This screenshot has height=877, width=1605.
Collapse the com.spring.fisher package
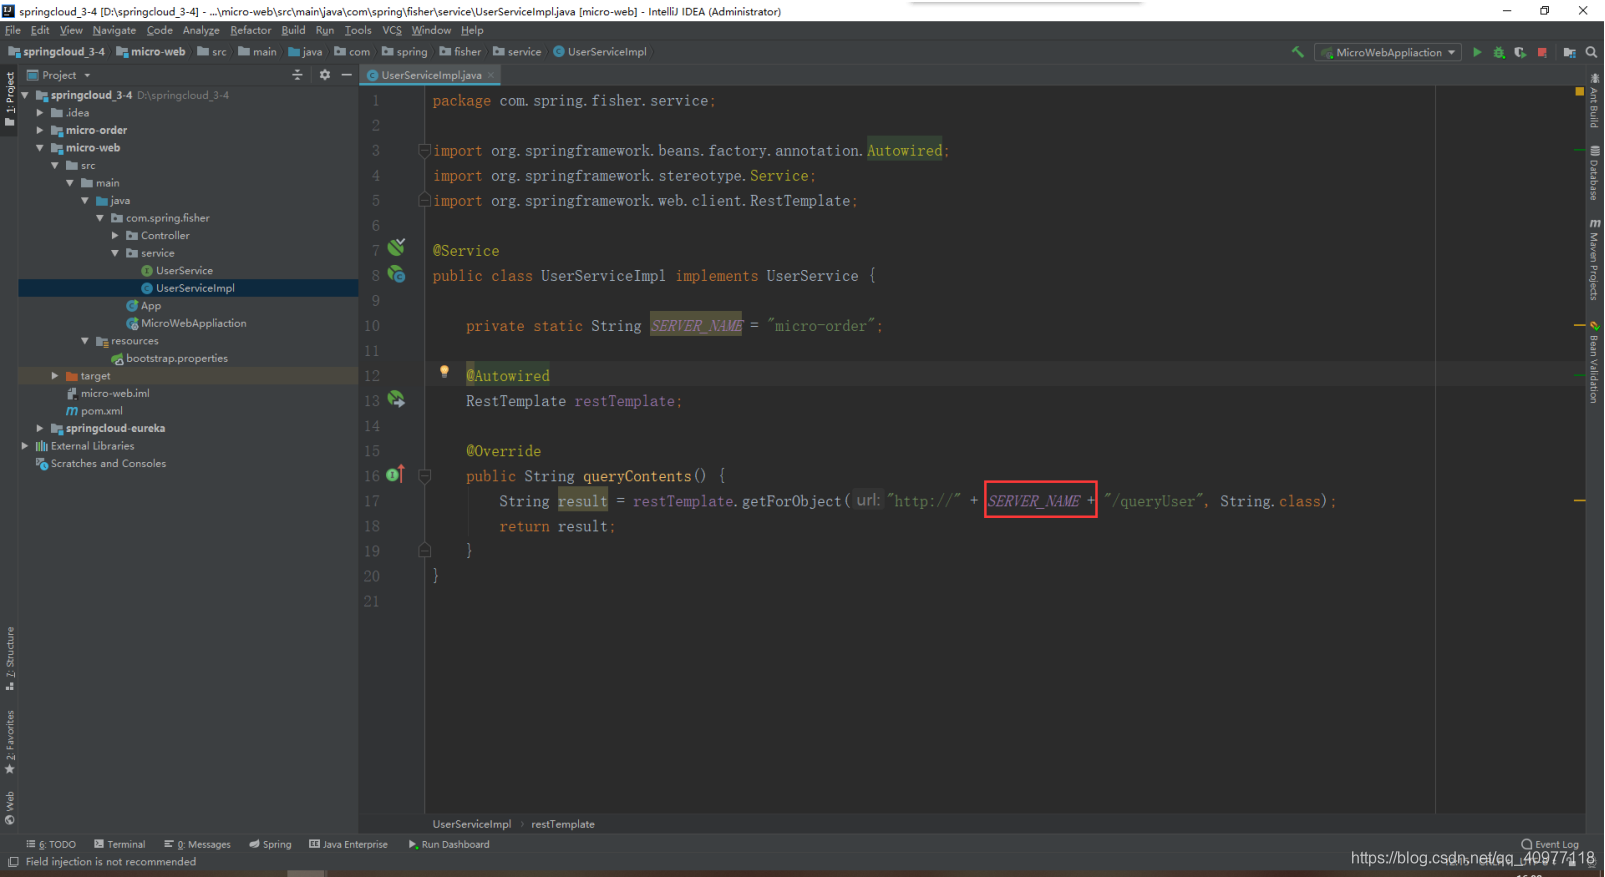tap(100, 218)
